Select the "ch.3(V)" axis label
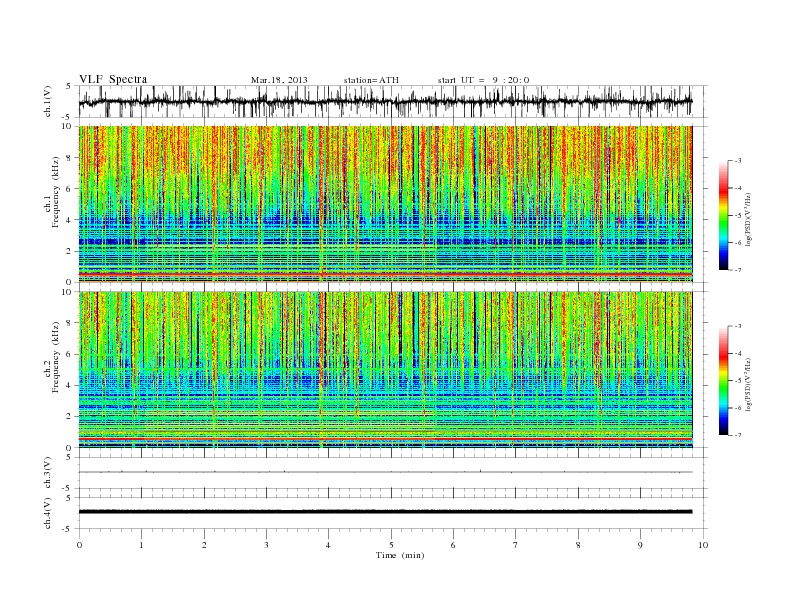Viewport: 792px width, 612px height. coord(48,473)
